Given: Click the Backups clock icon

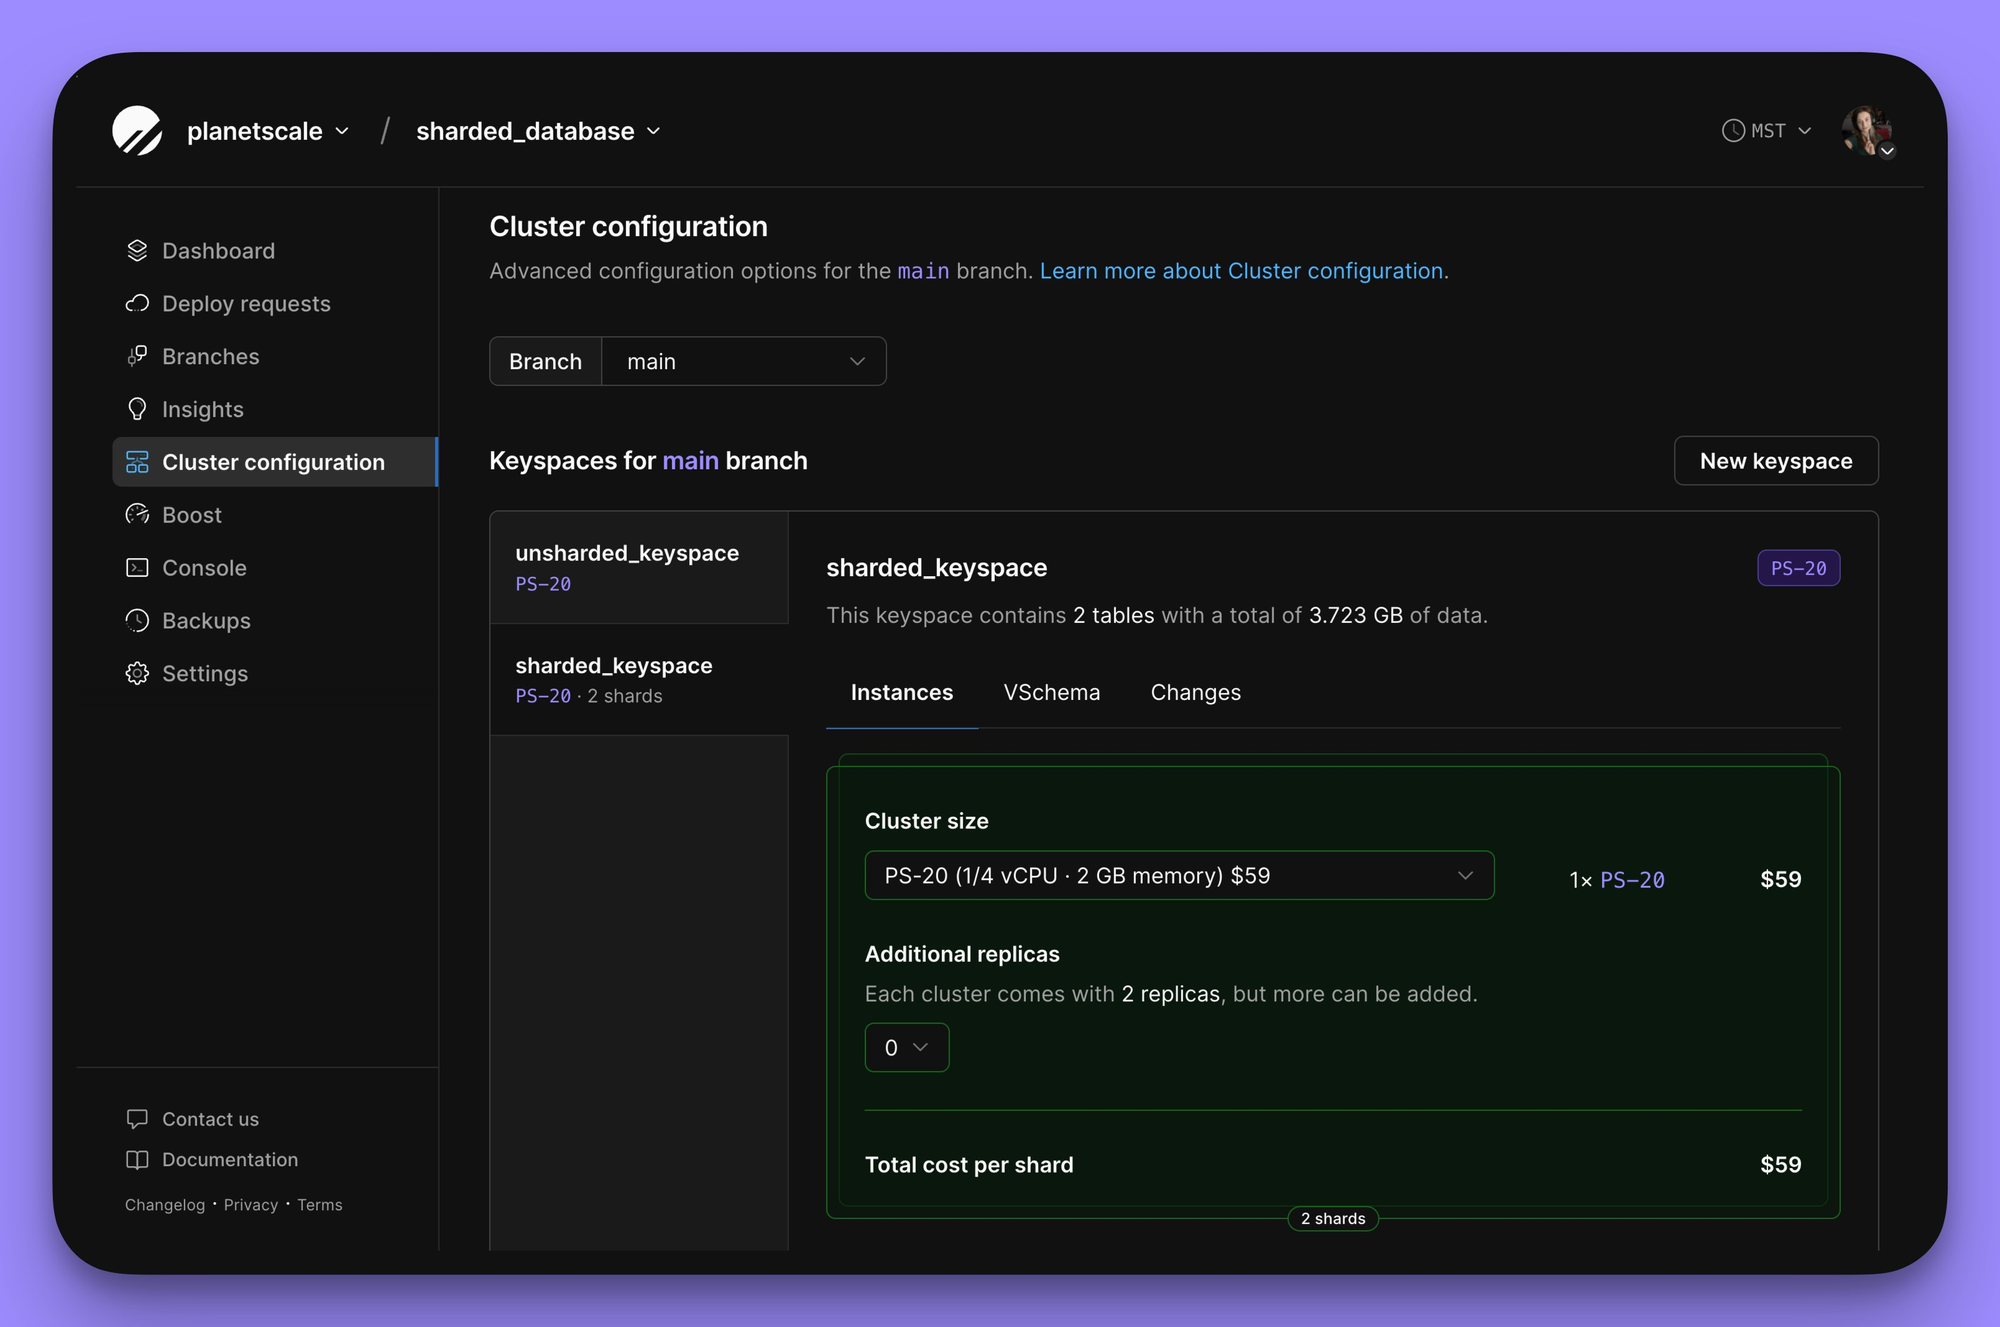Looking at the screenshot, I should [137, 621].
